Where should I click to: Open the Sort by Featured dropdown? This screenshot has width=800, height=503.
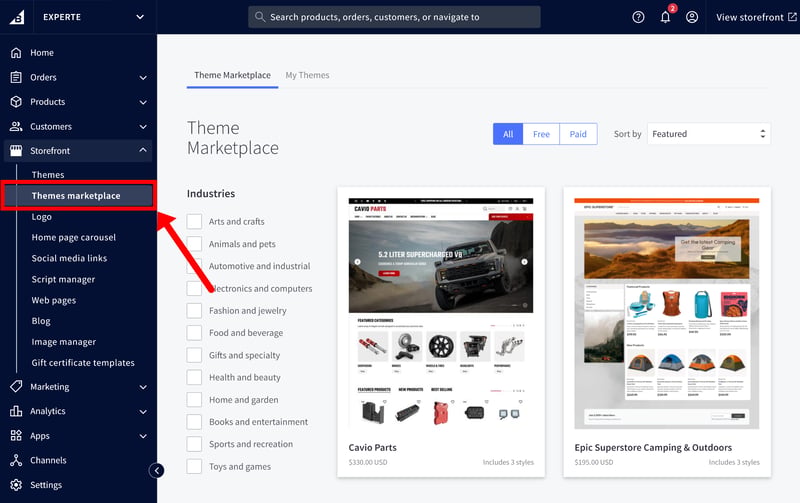pos(709,134)
